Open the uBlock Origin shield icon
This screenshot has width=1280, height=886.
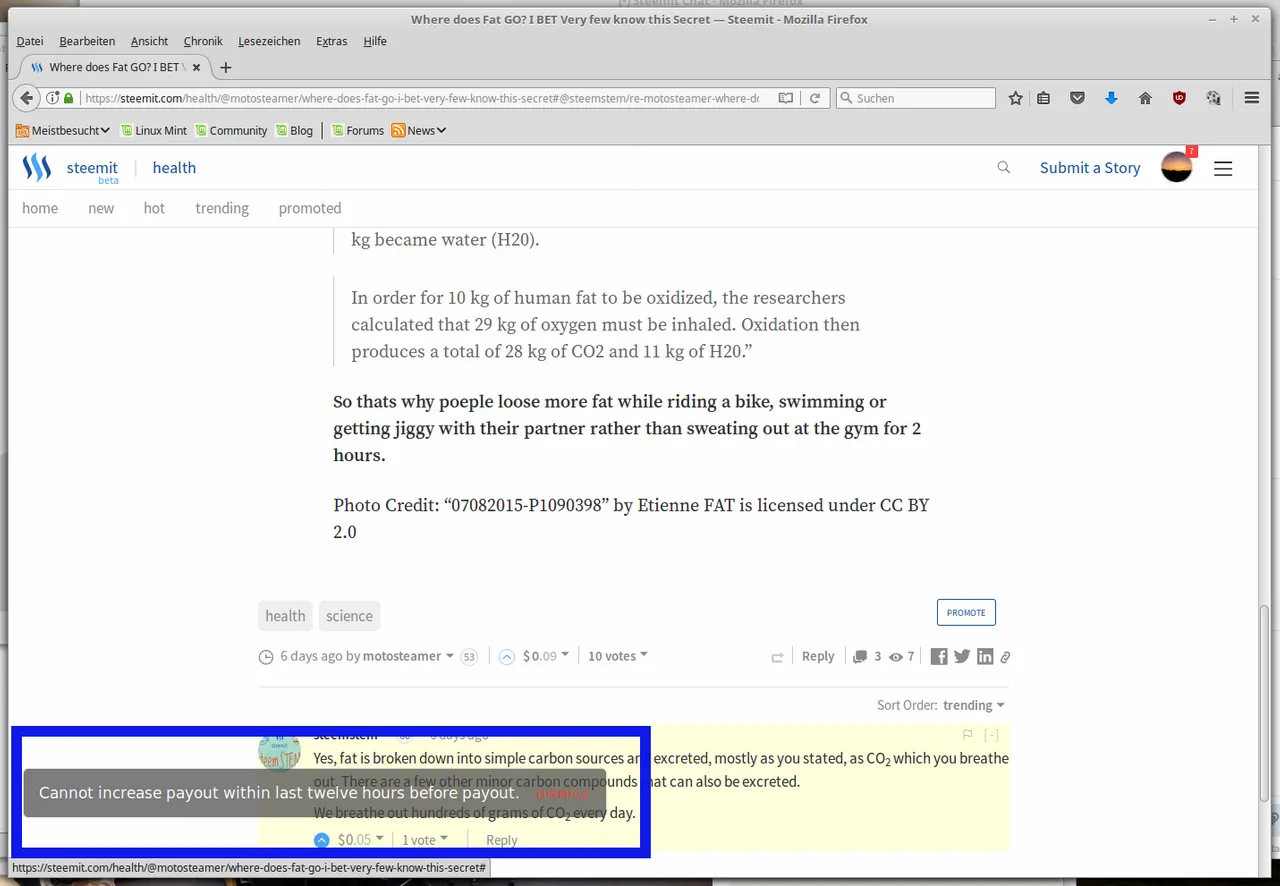click(x=1180, y=98)
